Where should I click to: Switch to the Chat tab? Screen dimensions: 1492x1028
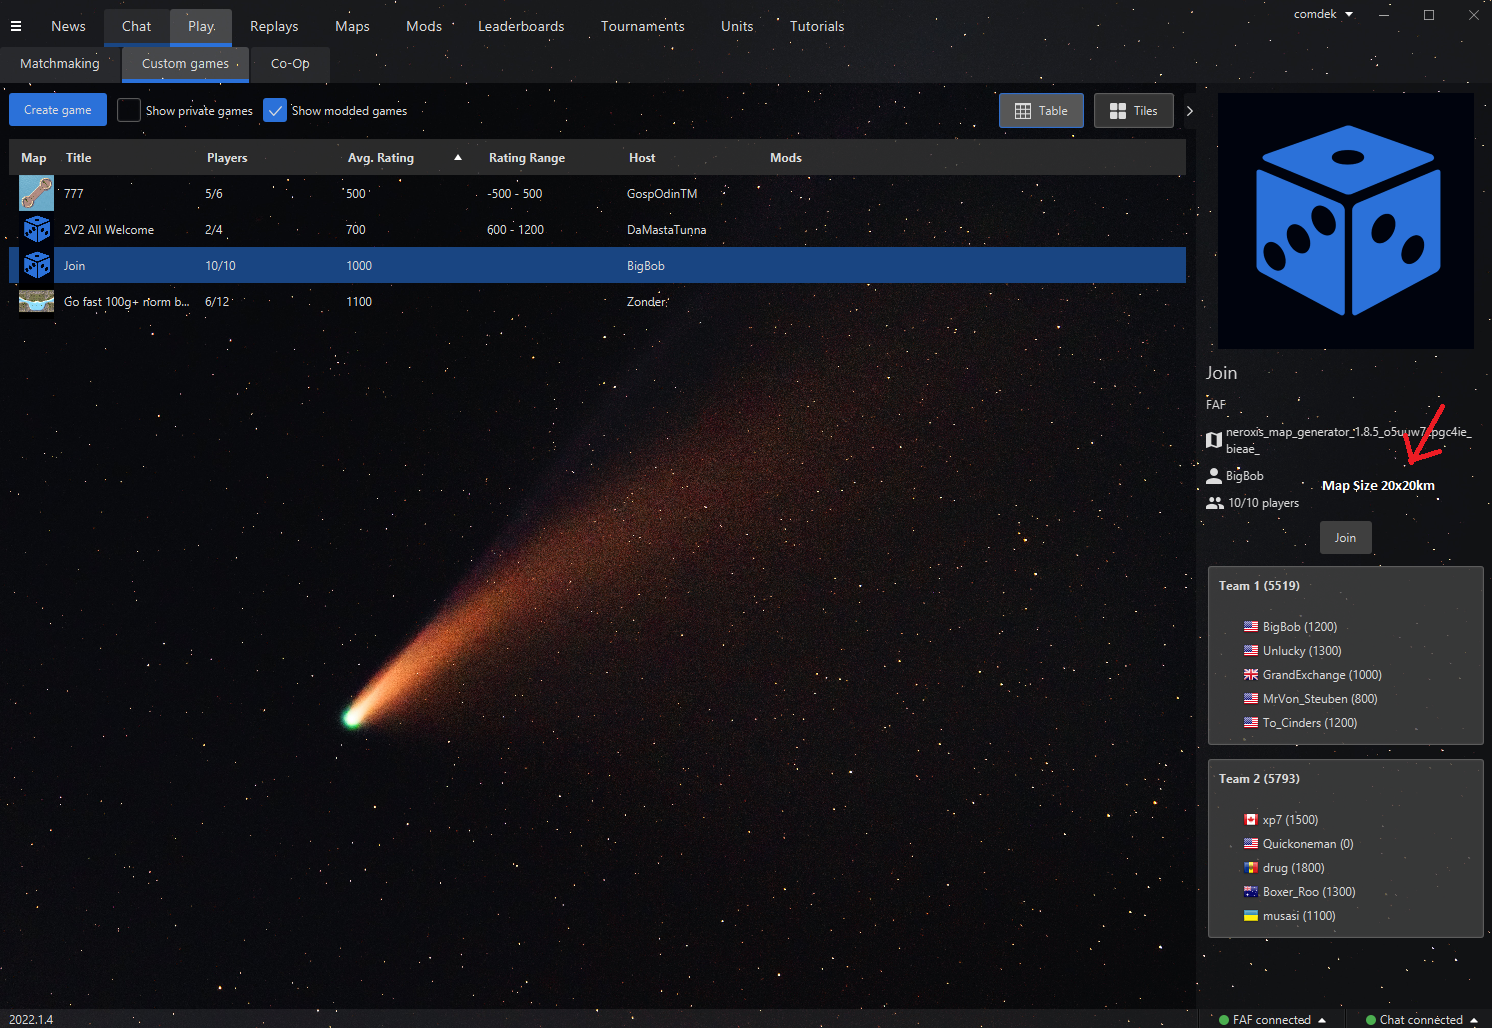click(x=137, y=26)
